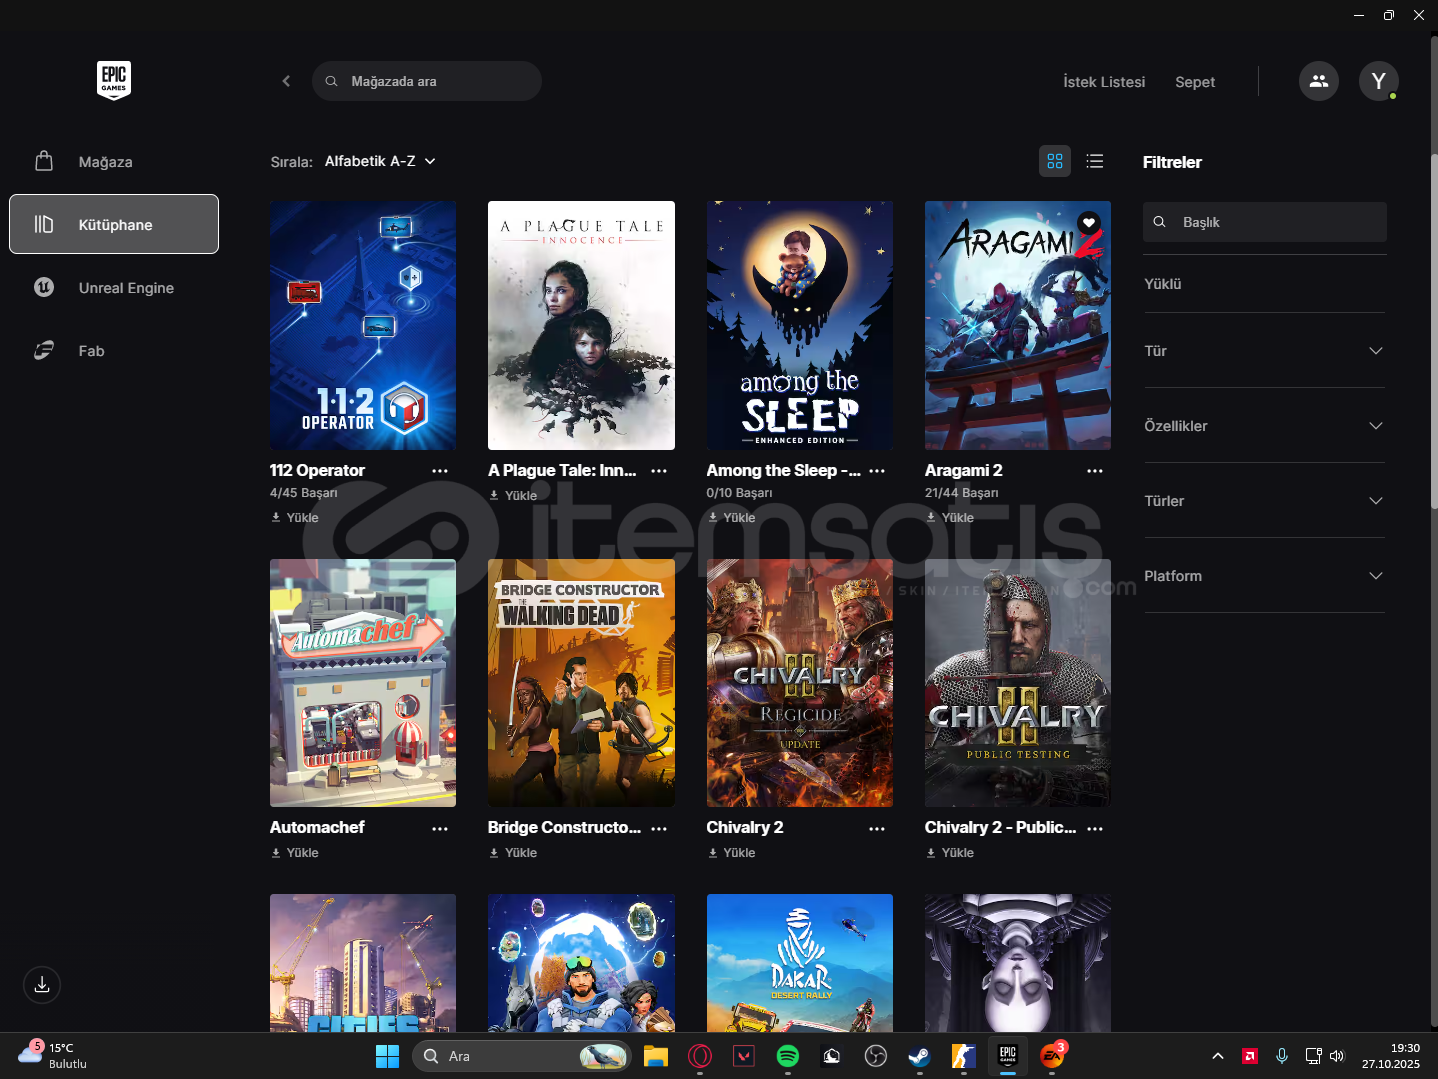Select the Yüklü installed filter

[x=1163, y=284]
